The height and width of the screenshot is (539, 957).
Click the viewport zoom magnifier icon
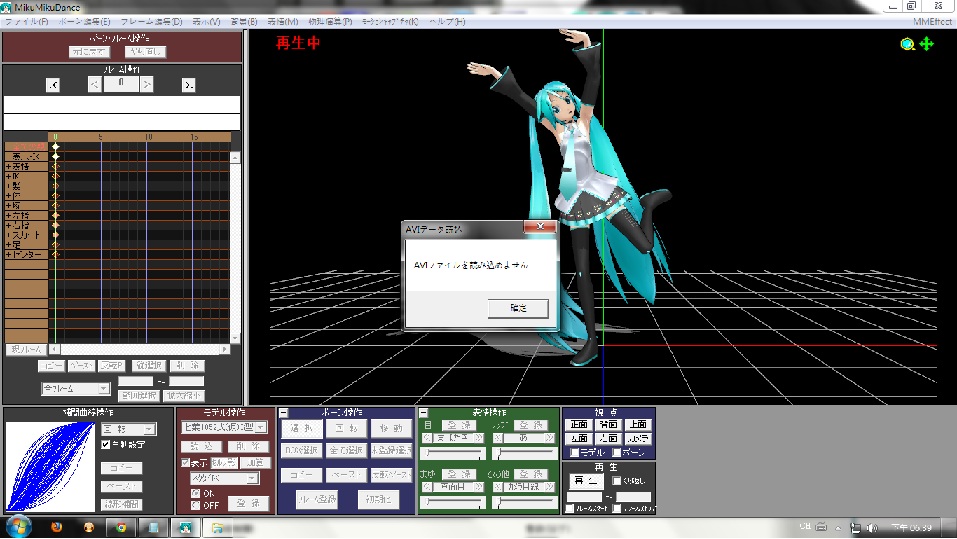(x=908, y=44)
